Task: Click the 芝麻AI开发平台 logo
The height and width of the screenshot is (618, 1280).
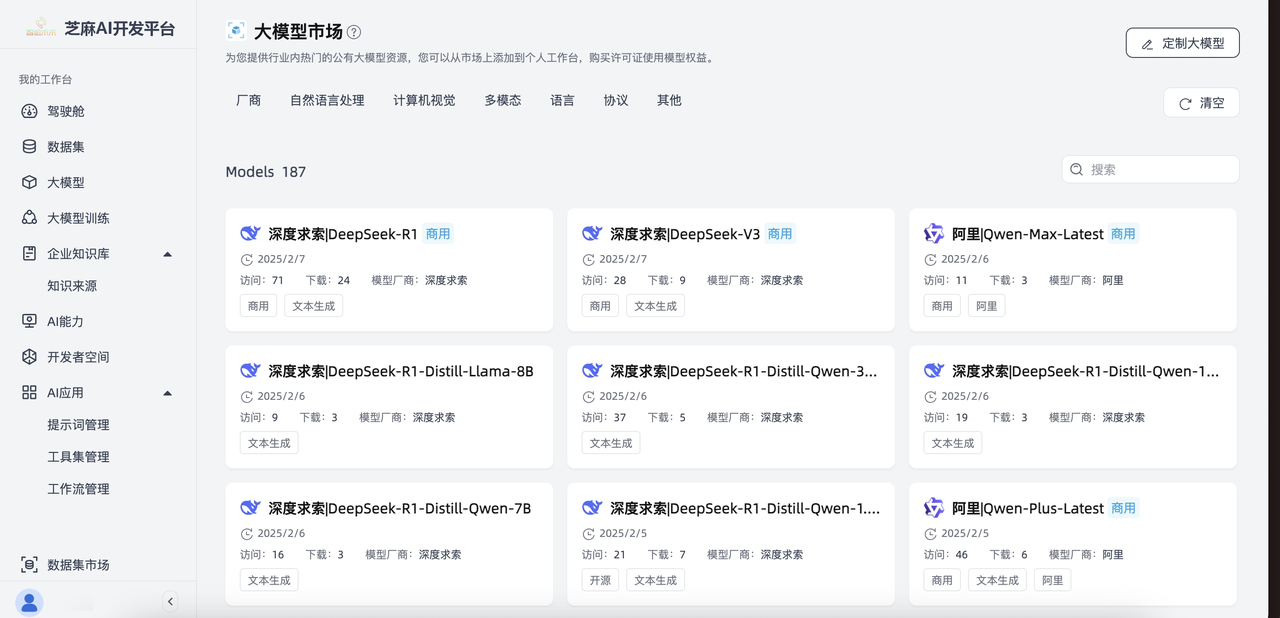Action: click(x=41, y=28)
